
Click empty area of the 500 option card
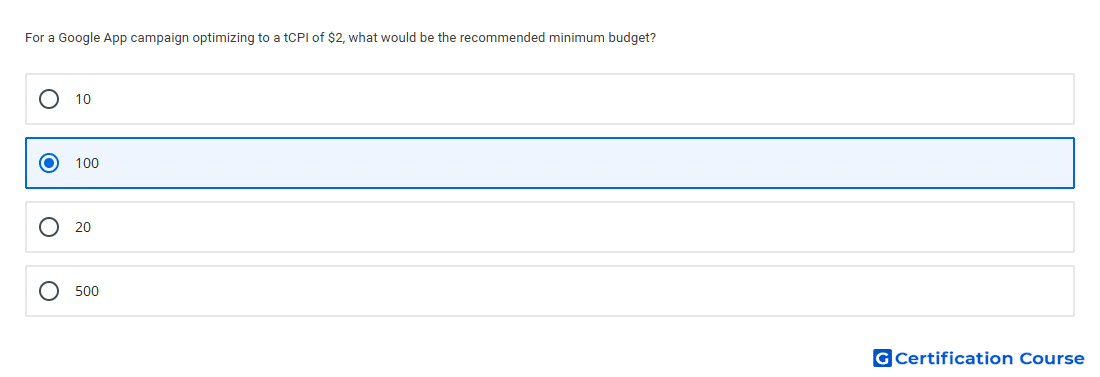pos(561,291)
